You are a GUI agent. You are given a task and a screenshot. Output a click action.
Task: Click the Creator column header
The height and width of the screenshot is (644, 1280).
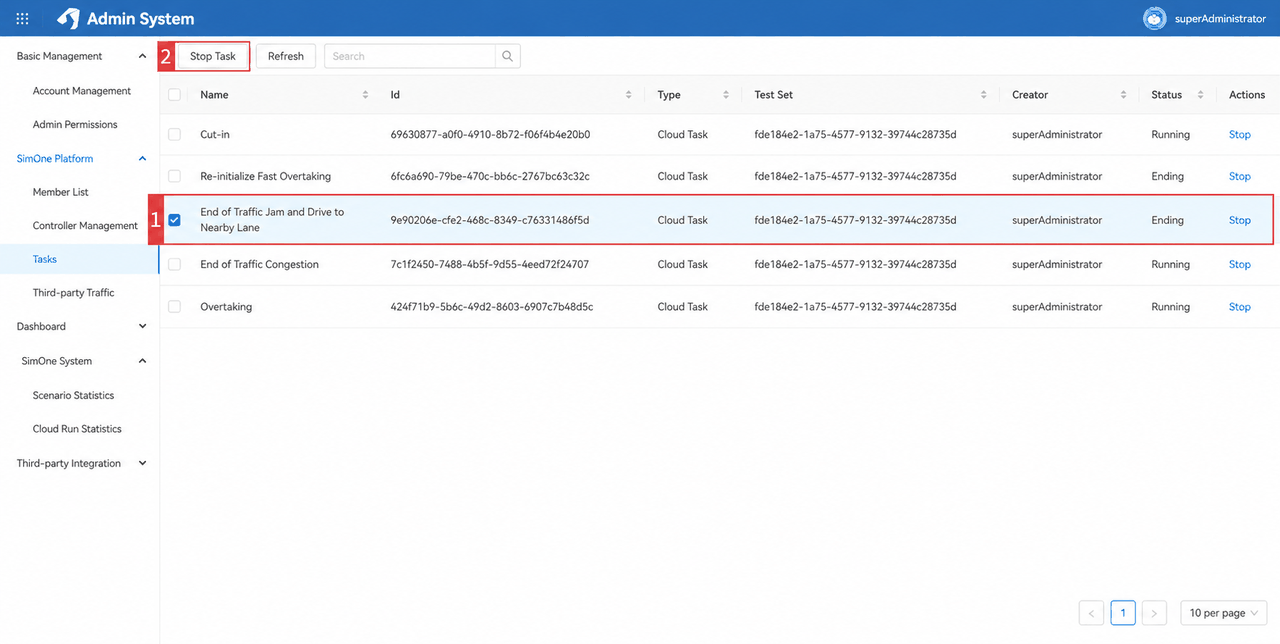point(1030,95)
